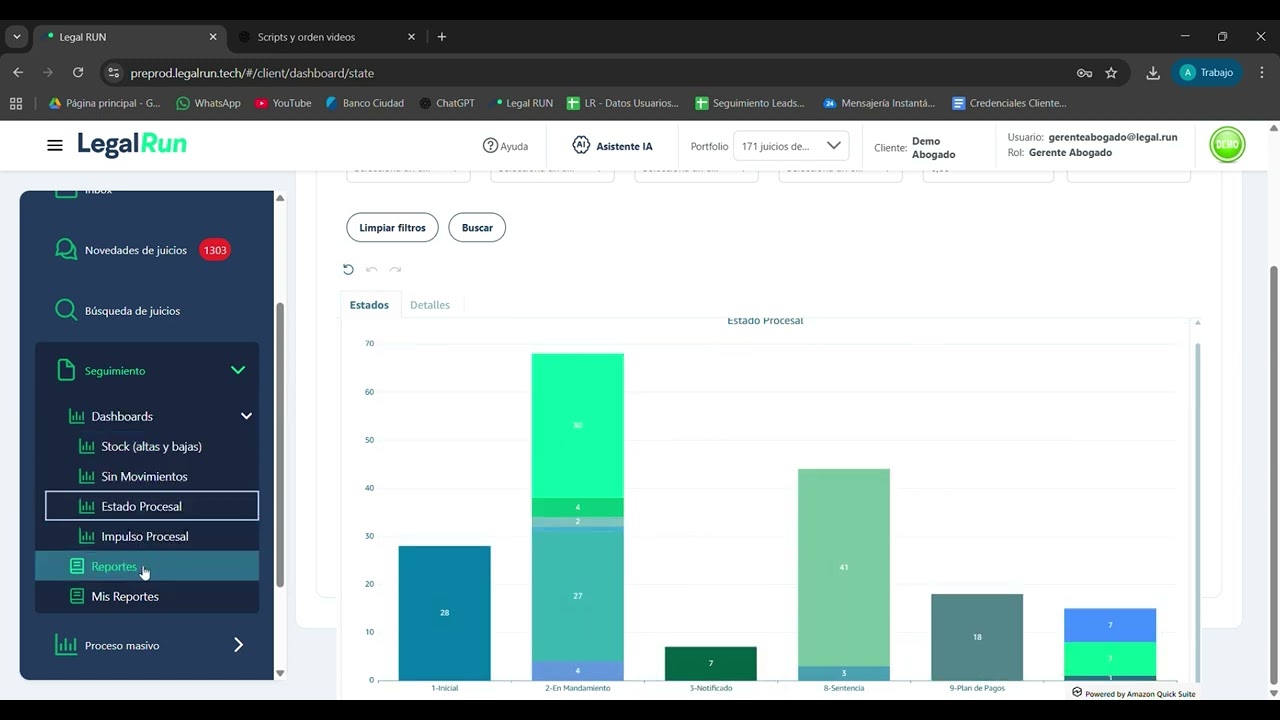Viewport: 1280px width, 720px height.
Task: Click the sidebar scroll down arrow
Action: point(280,673)
